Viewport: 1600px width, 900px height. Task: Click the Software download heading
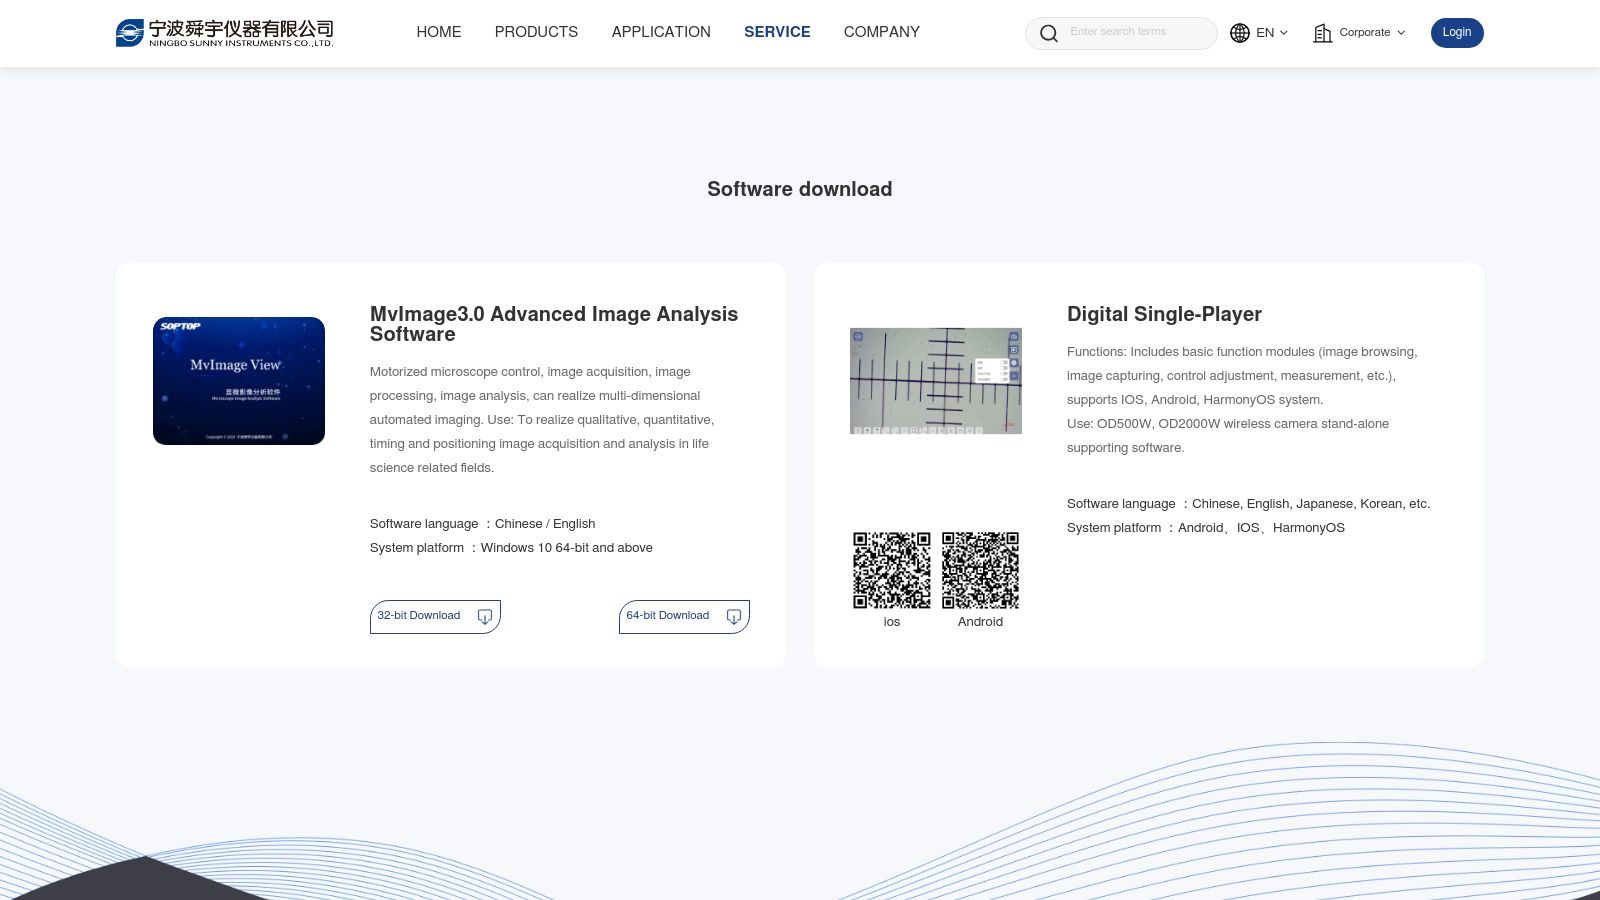click(800, 189)
